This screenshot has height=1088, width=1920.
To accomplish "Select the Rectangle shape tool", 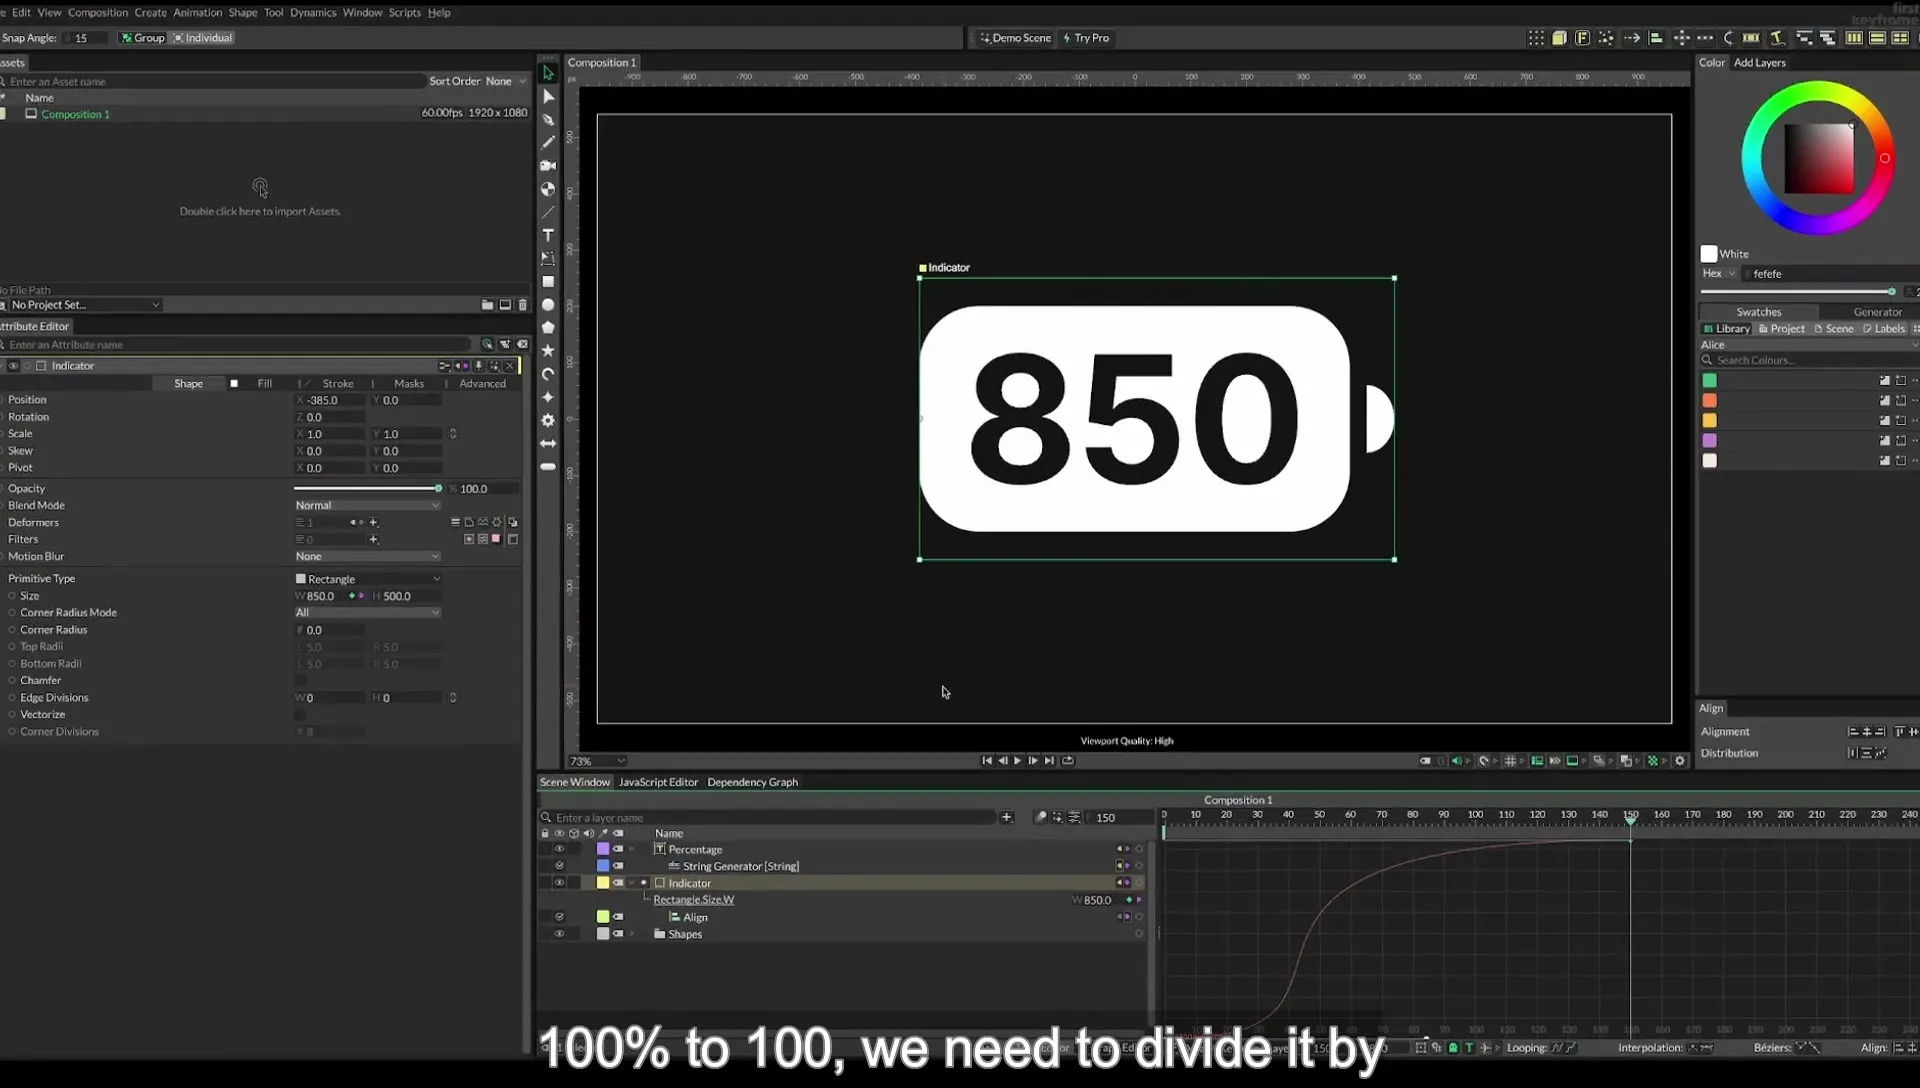I will 548,282.
